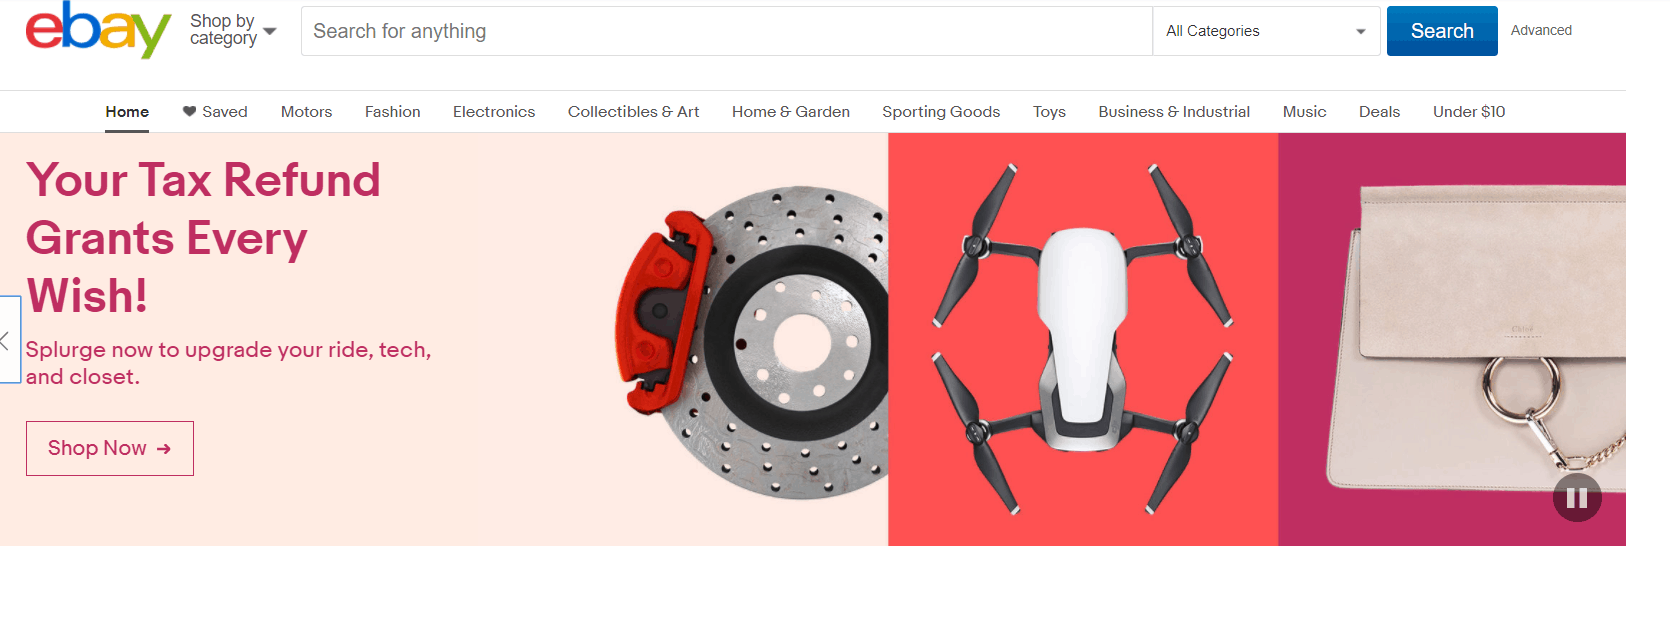1670x624 pixels.
Task: Select the Home tab
Action: pyautogui.click(x=127, y=112)
